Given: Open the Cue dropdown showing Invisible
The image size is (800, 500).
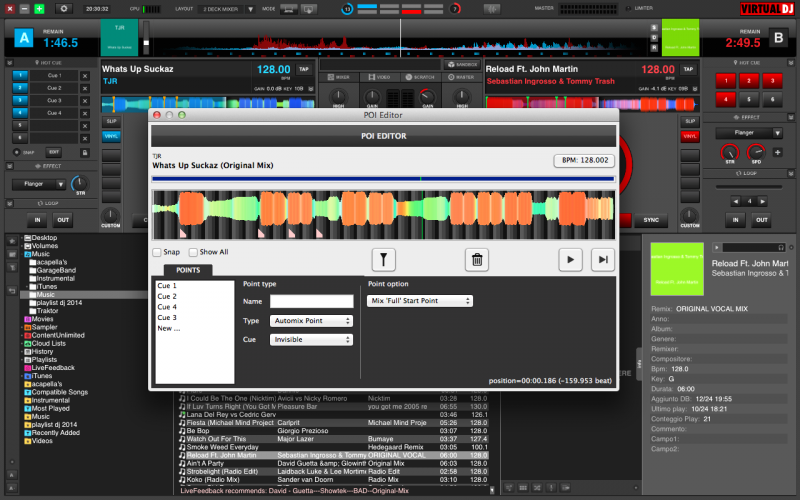Looking at the screenshot, I should click(311, 340).
